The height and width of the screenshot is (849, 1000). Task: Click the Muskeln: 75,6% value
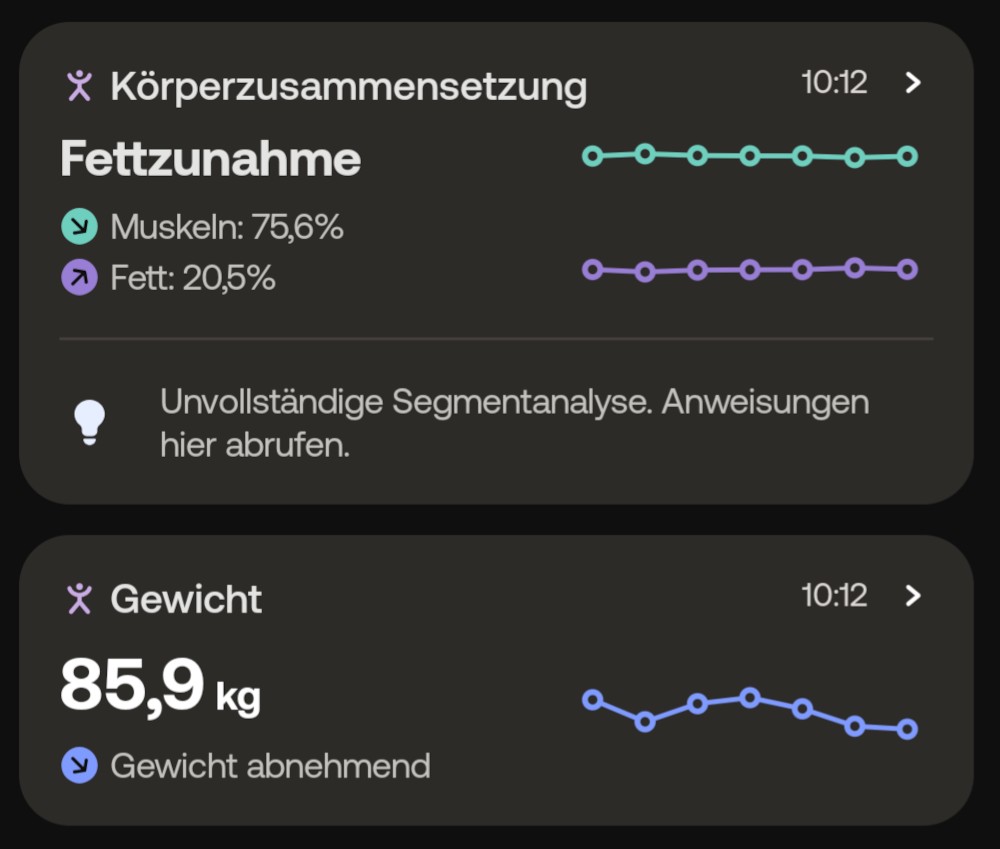coord(227,228)
